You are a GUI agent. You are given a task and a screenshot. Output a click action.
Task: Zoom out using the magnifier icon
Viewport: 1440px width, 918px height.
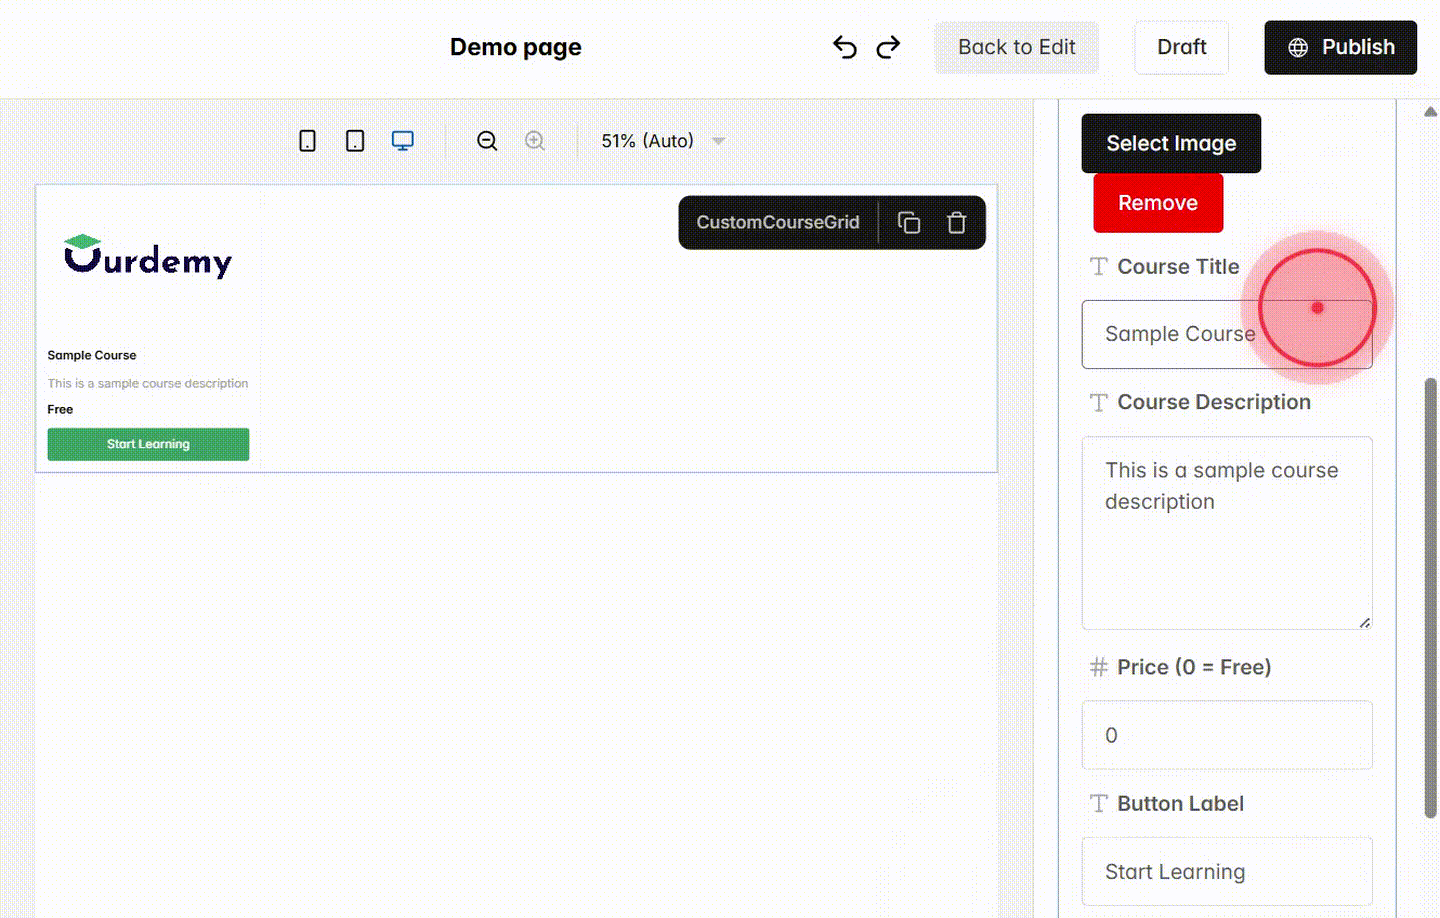pyautogui.click(x=487, y=140)
